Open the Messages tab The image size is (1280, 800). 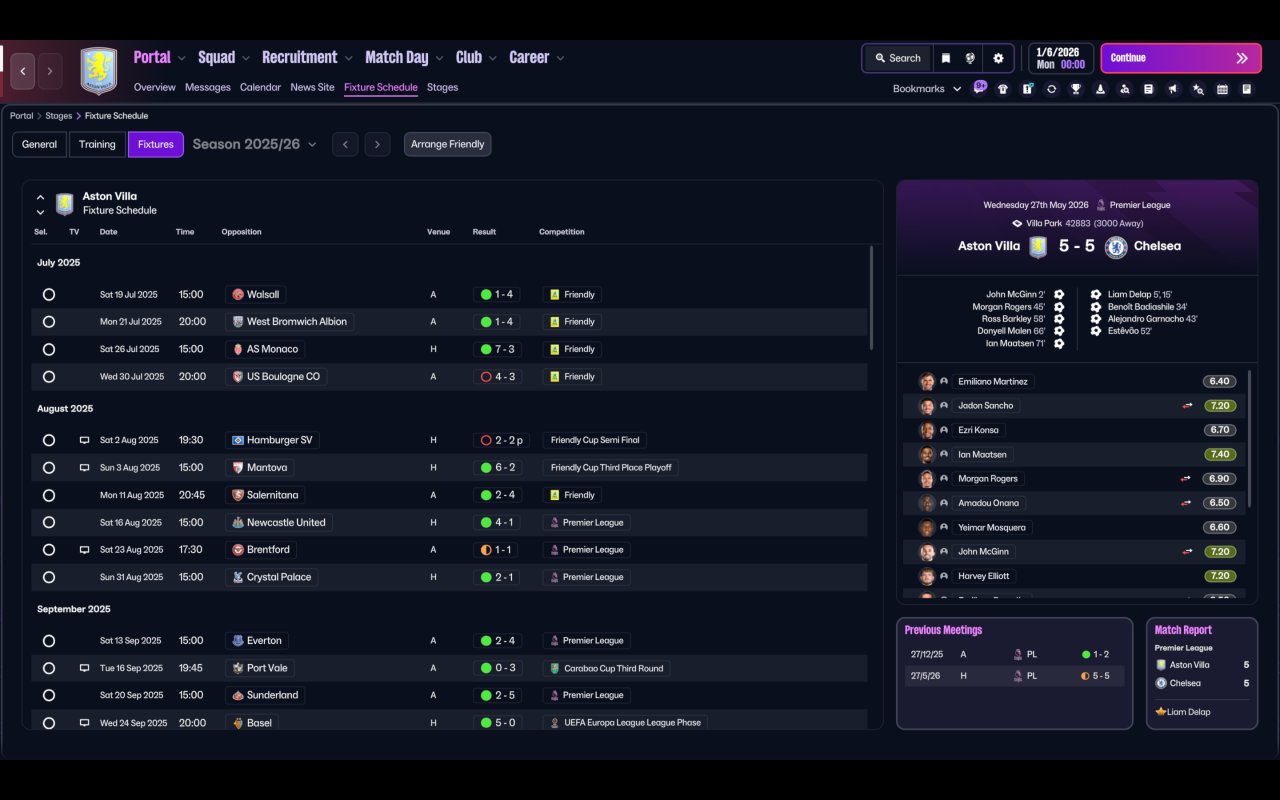pos(208,87)
